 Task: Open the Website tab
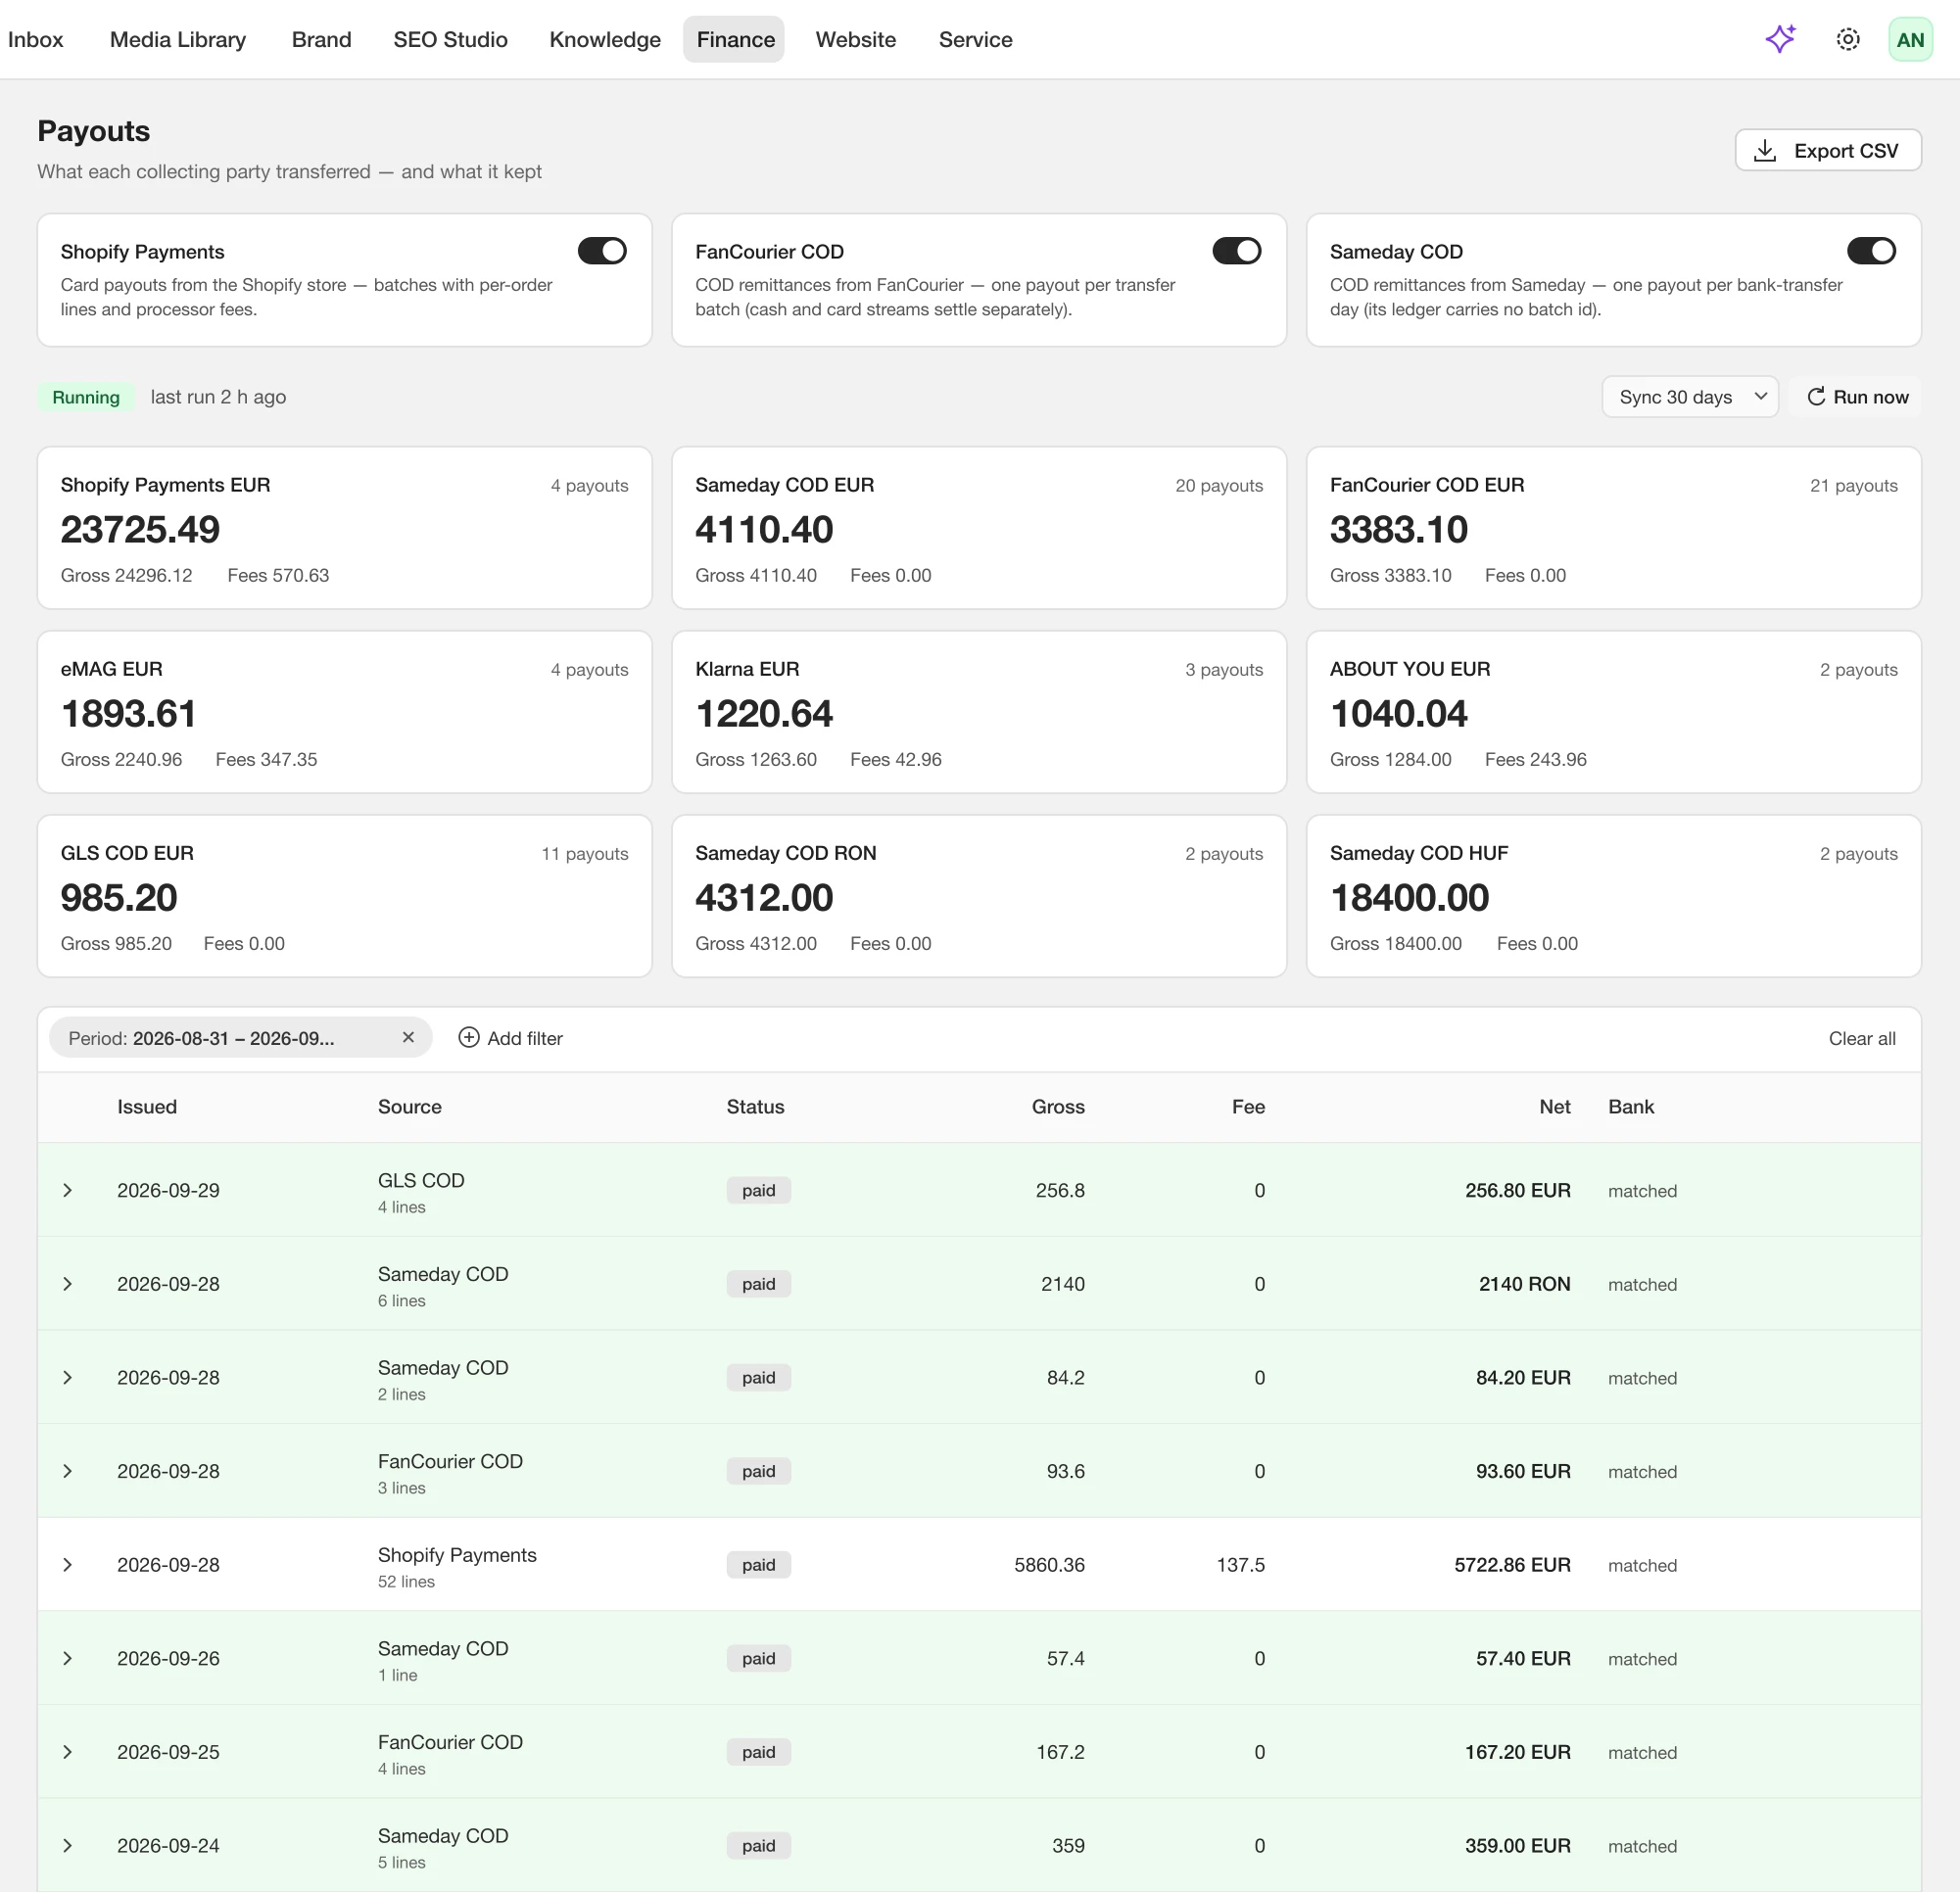[855, 39]
